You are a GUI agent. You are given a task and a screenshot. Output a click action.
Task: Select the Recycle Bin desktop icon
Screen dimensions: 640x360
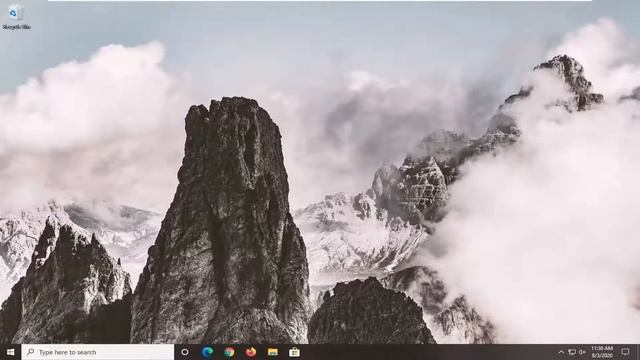[16, 17]
